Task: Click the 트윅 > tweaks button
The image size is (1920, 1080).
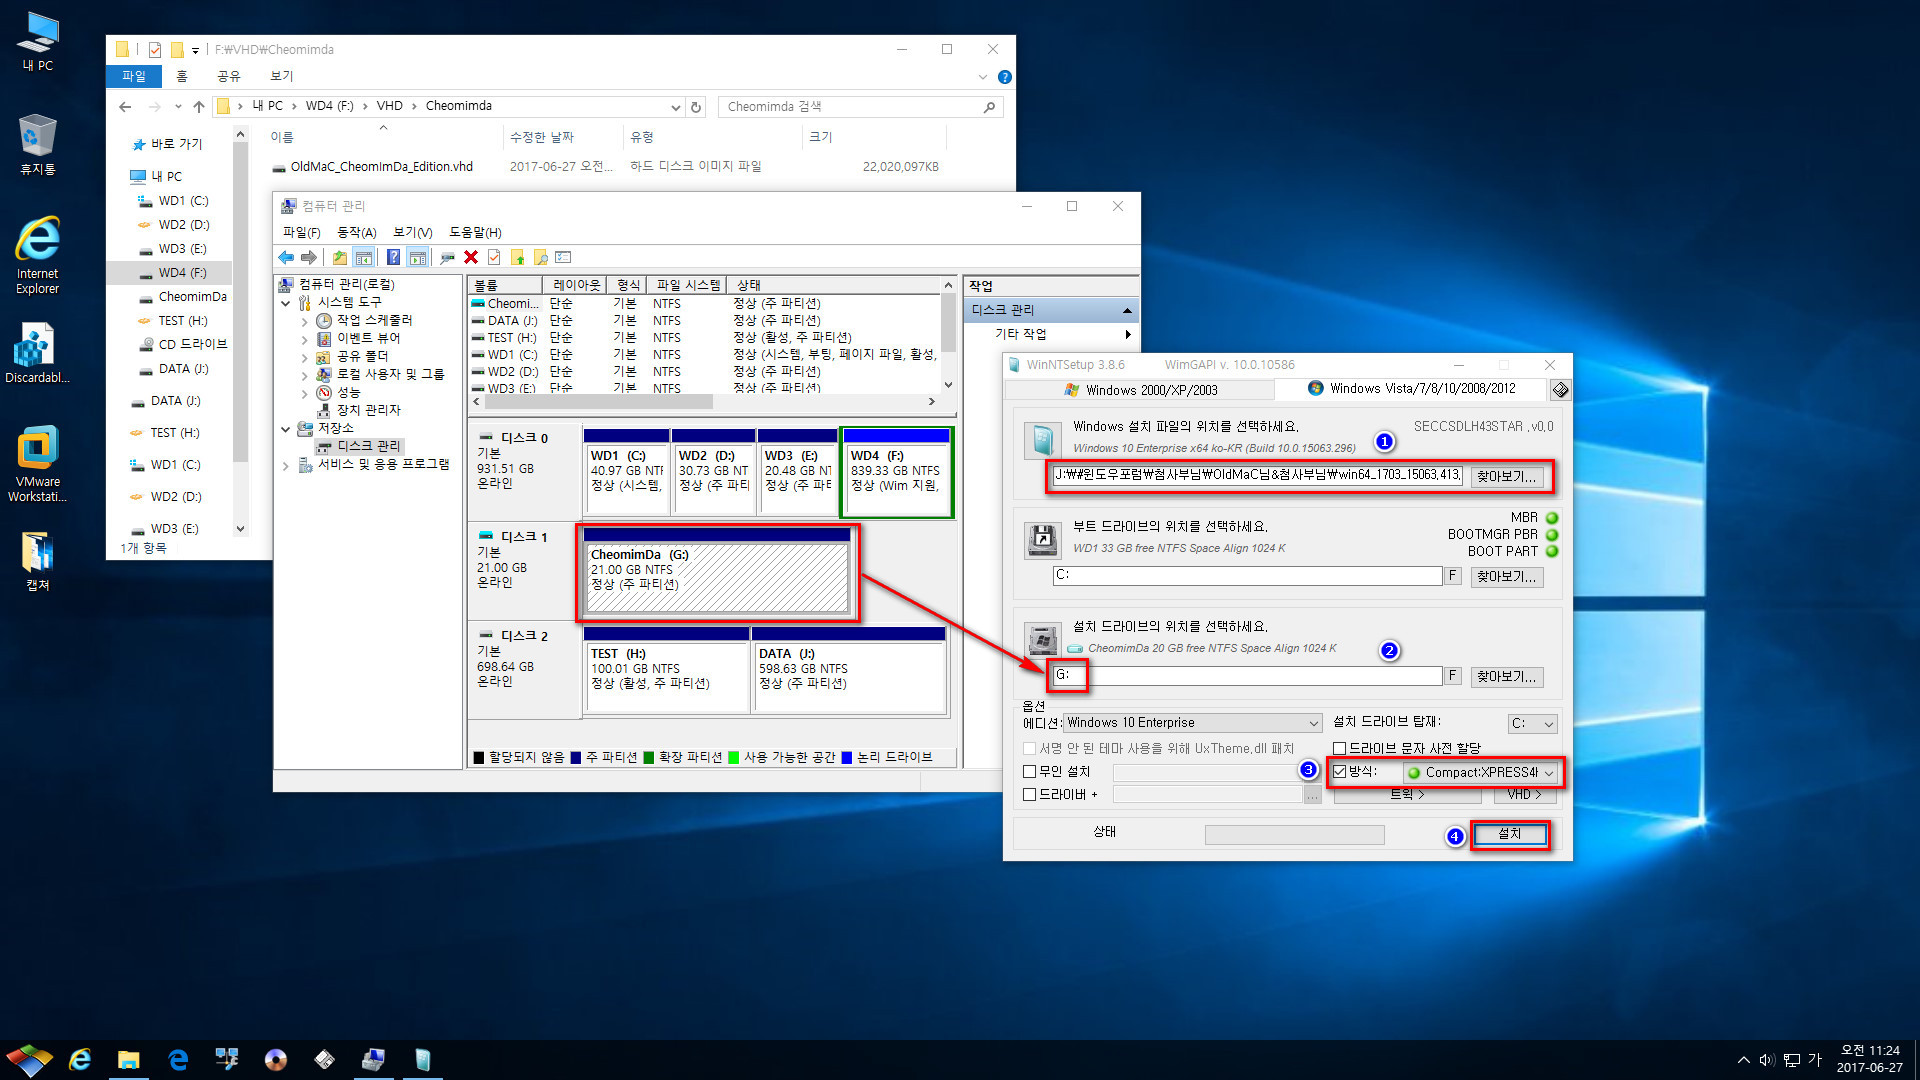Action: tap(1408, 795)
